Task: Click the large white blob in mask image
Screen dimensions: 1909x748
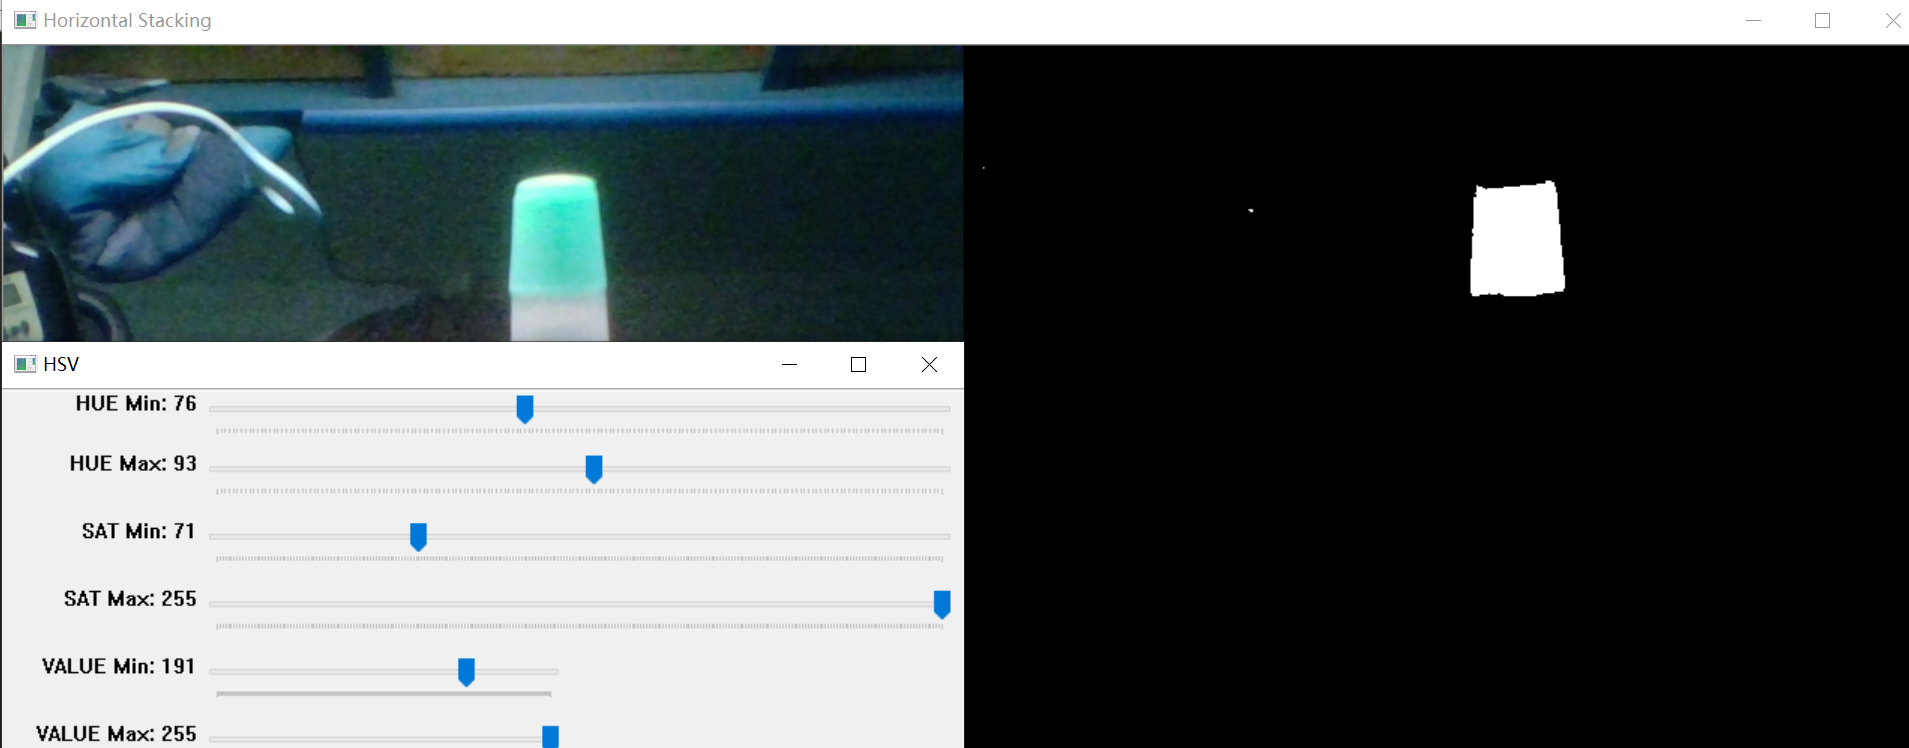Action: click(1517, 239)
